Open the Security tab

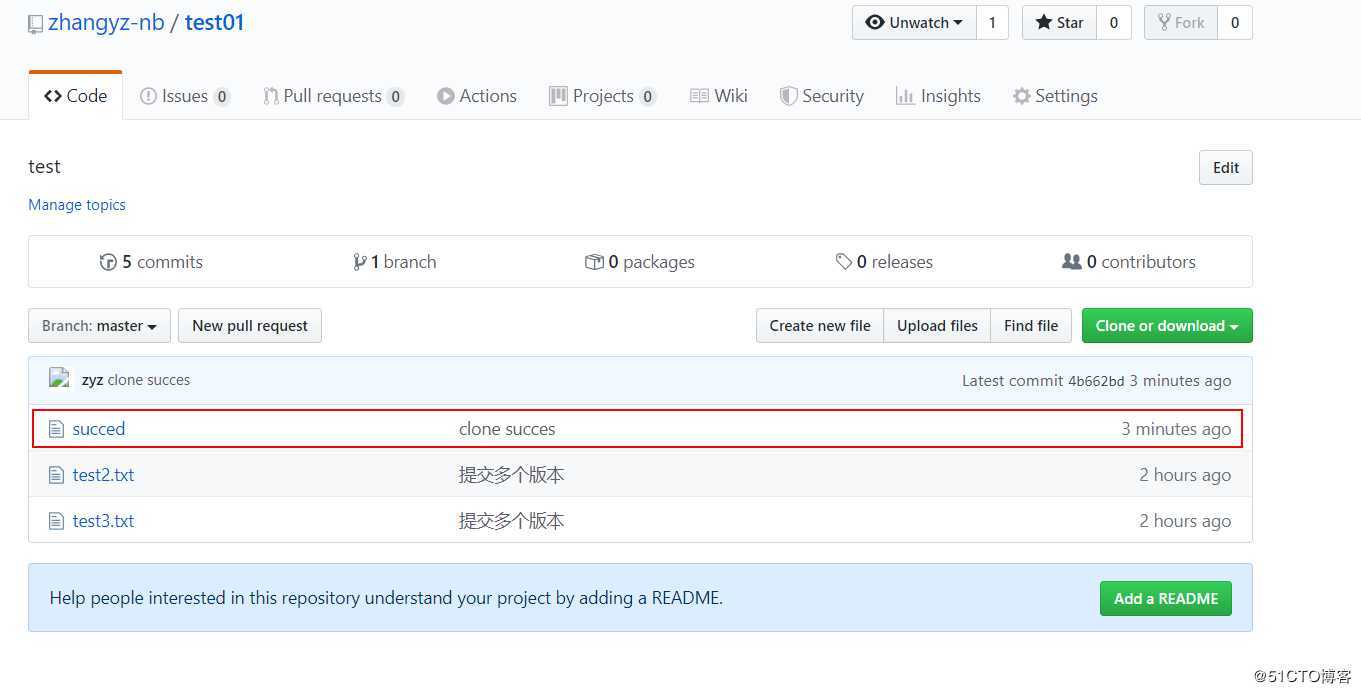click(821, 96)
